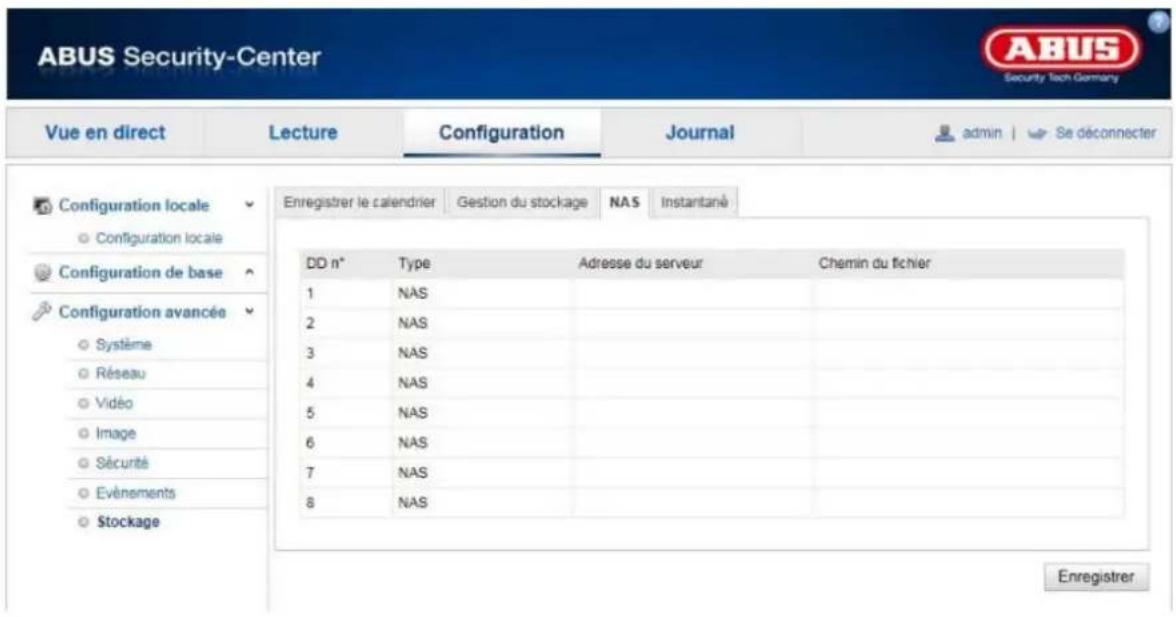Collapse the Configuration locale section arrow
This screenshot has height=617, width=1176.
coord(250,205)
